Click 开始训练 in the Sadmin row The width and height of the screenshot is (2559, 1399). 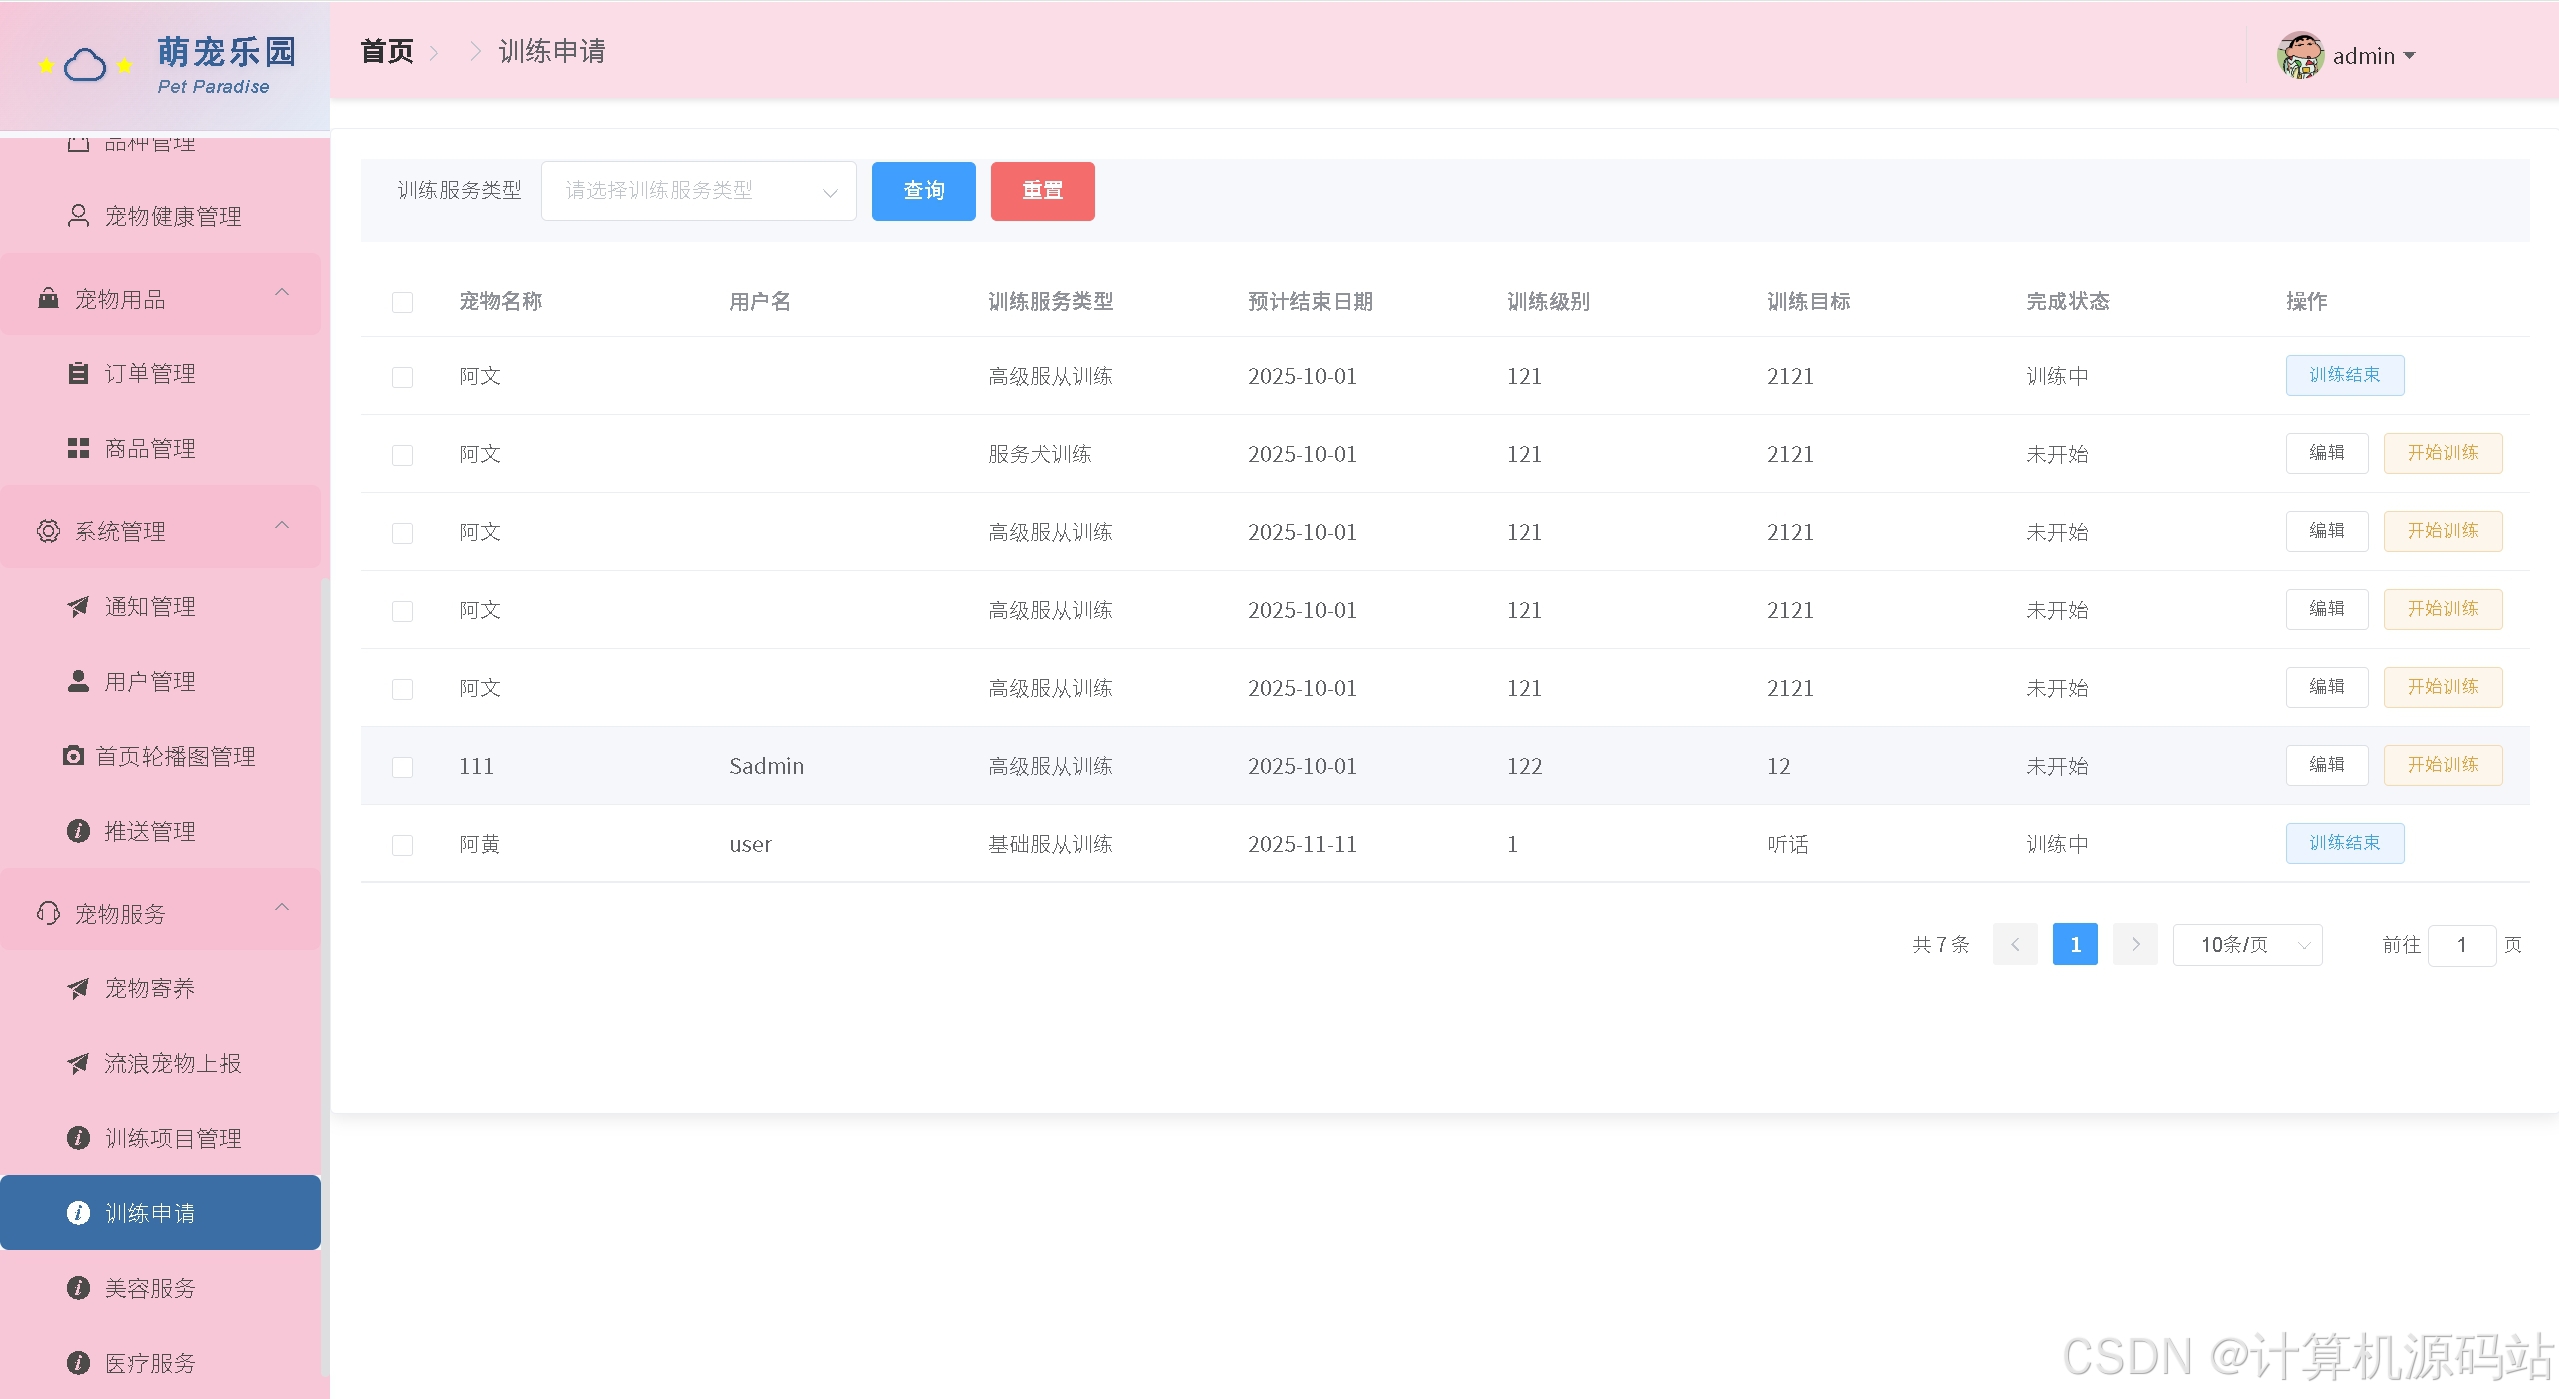pyautogui.click(x=2442, y=765)
